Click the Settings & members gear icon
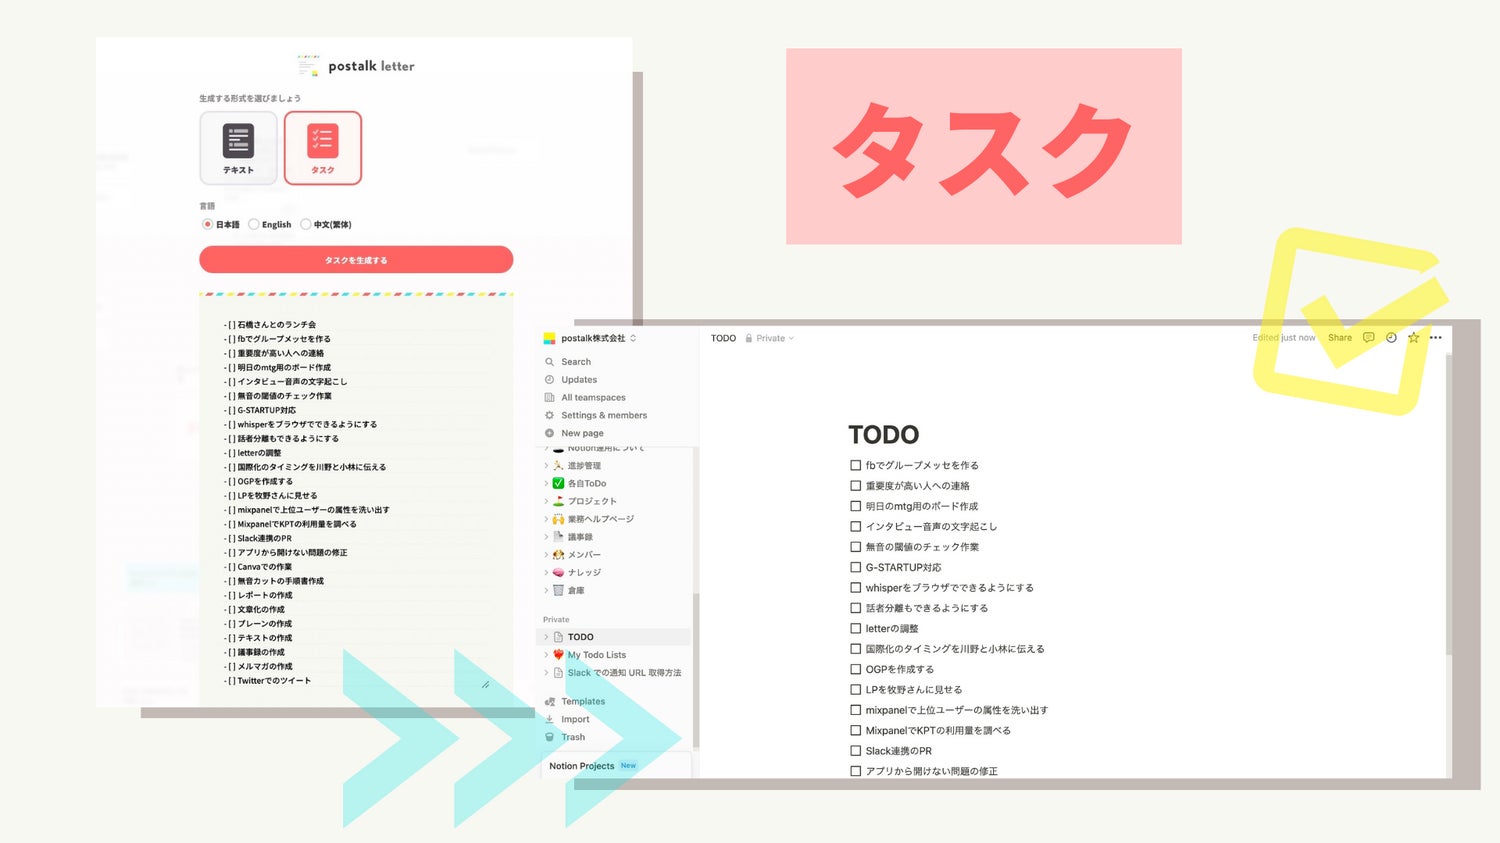 tap(549, 415)
